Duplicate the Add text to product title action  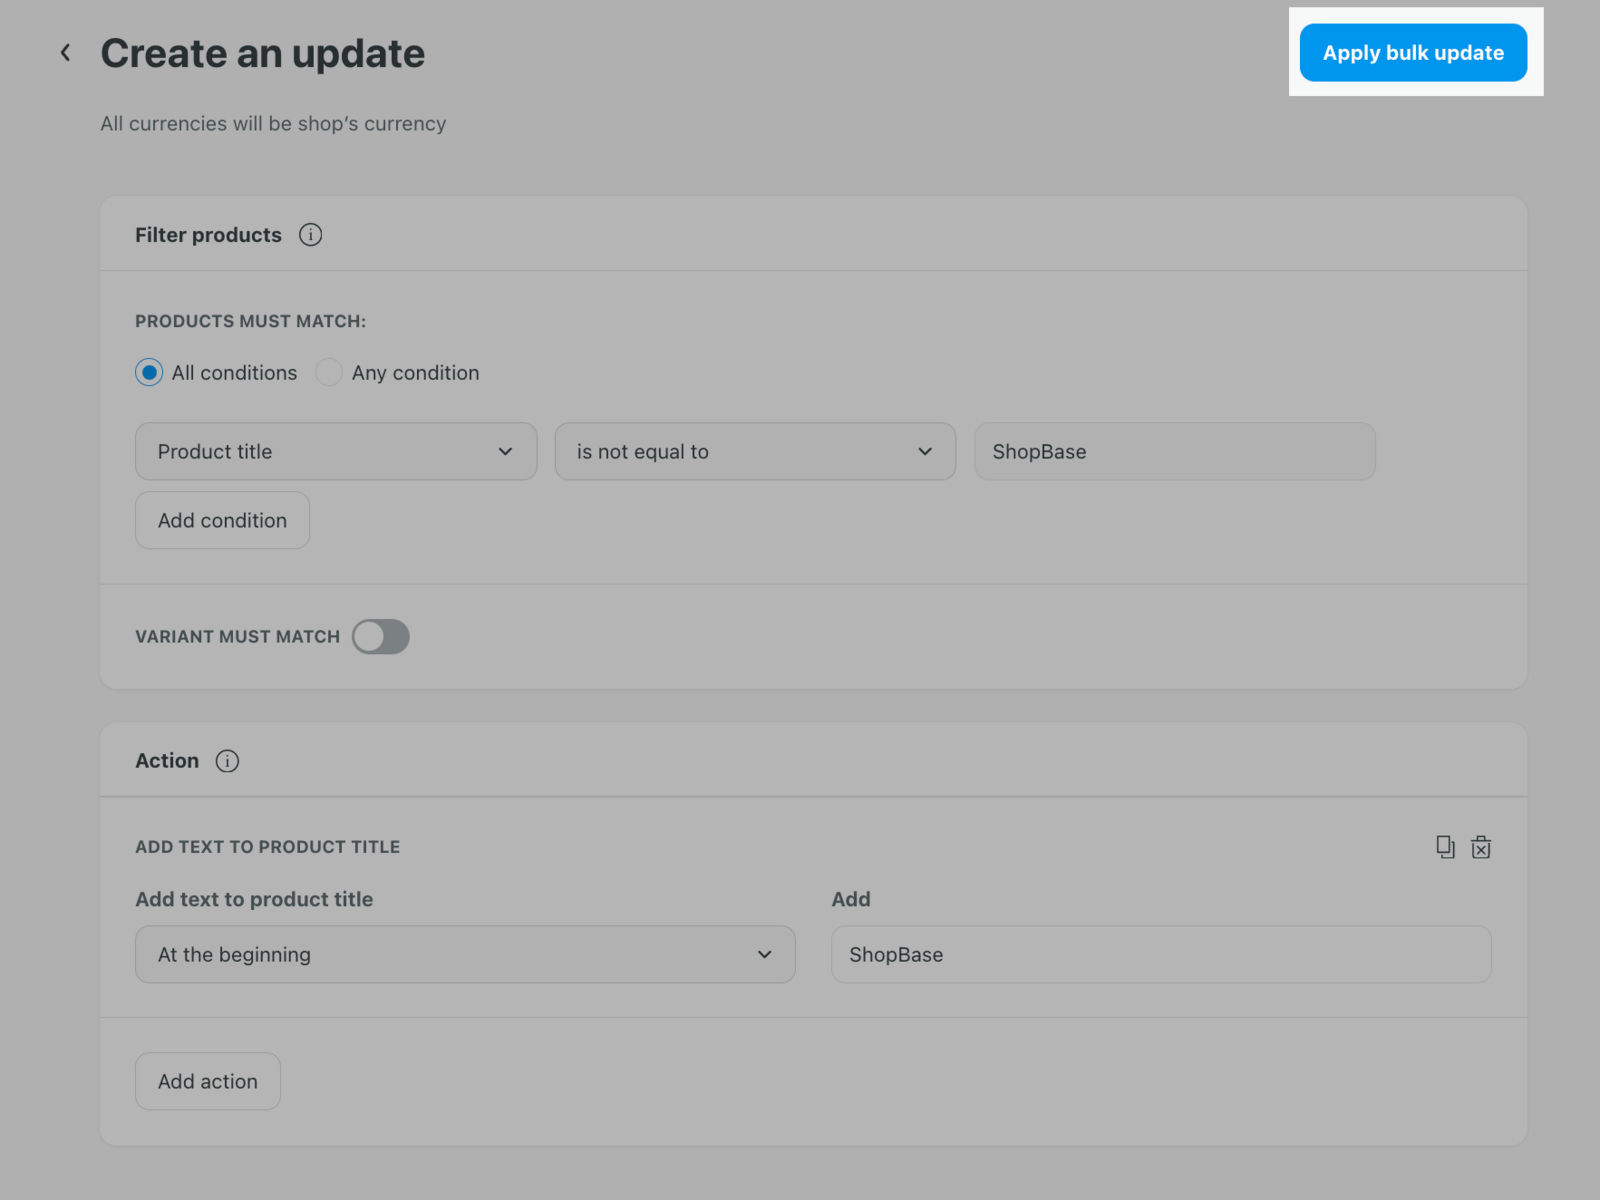pyautogui.click(x=1445, y=847)
